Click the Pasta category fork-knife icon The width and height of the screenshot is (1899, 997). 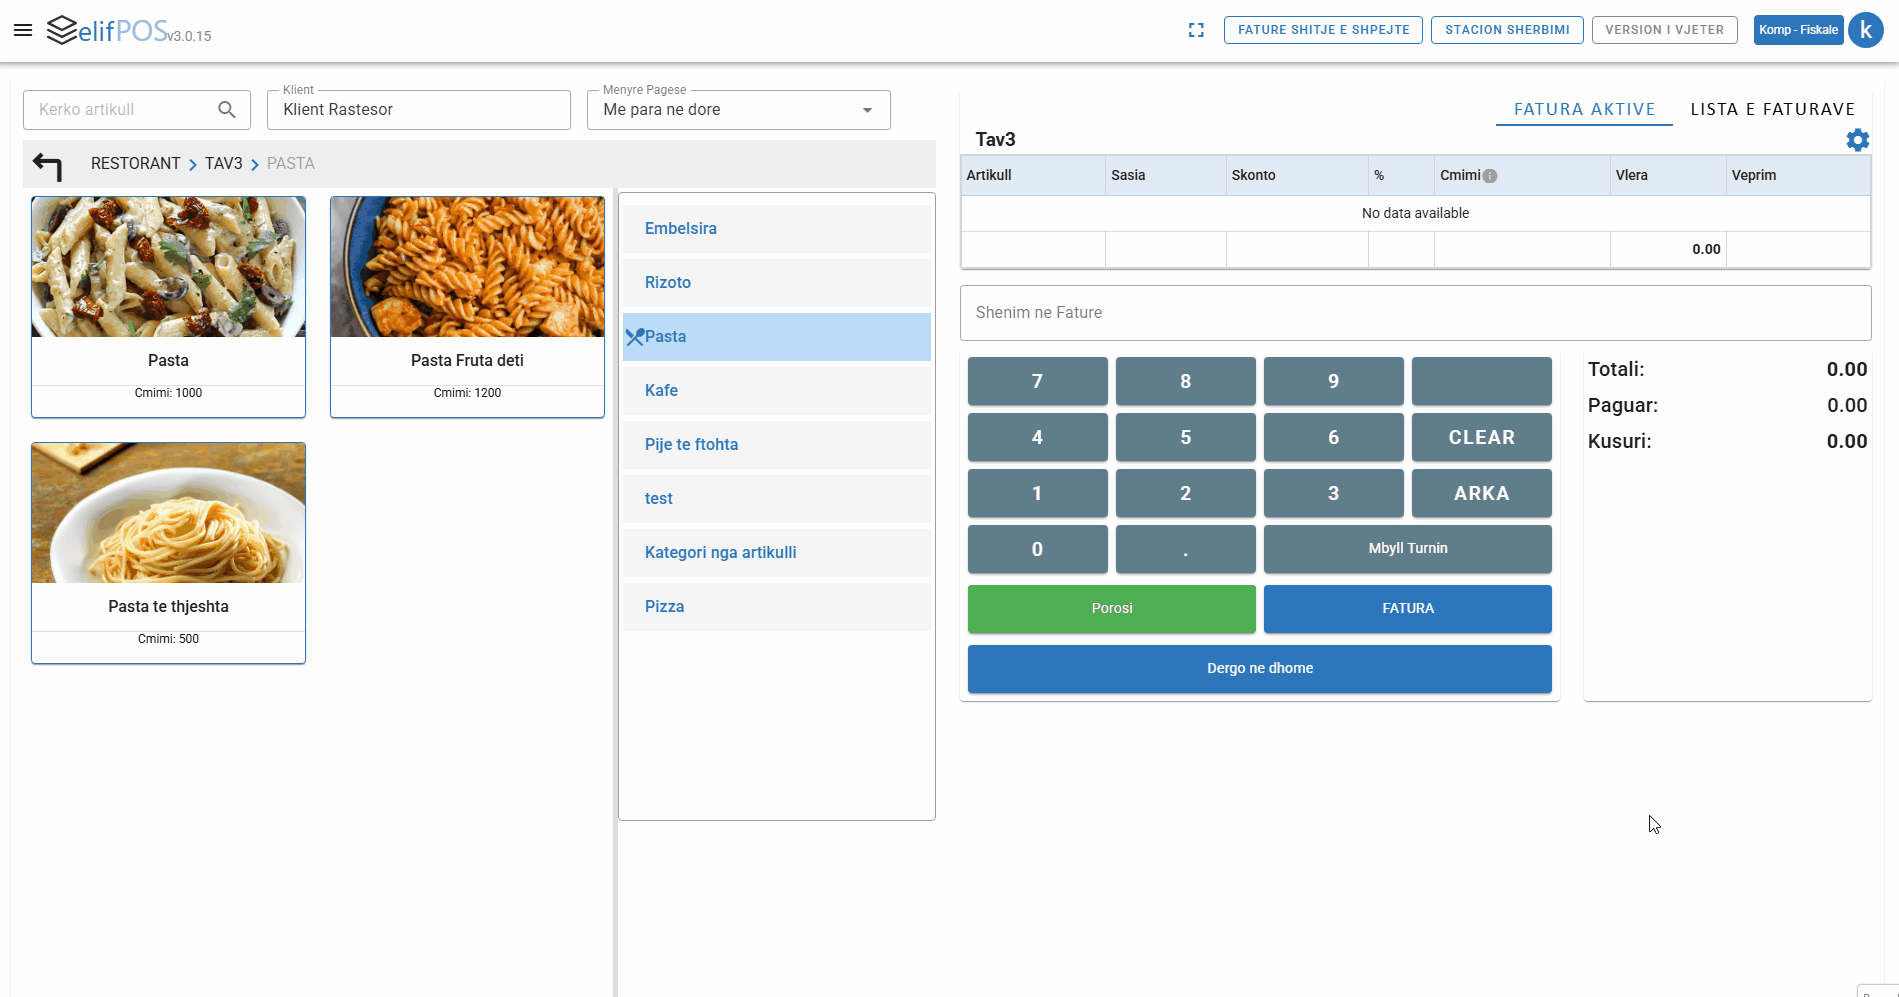click(634, 337)
